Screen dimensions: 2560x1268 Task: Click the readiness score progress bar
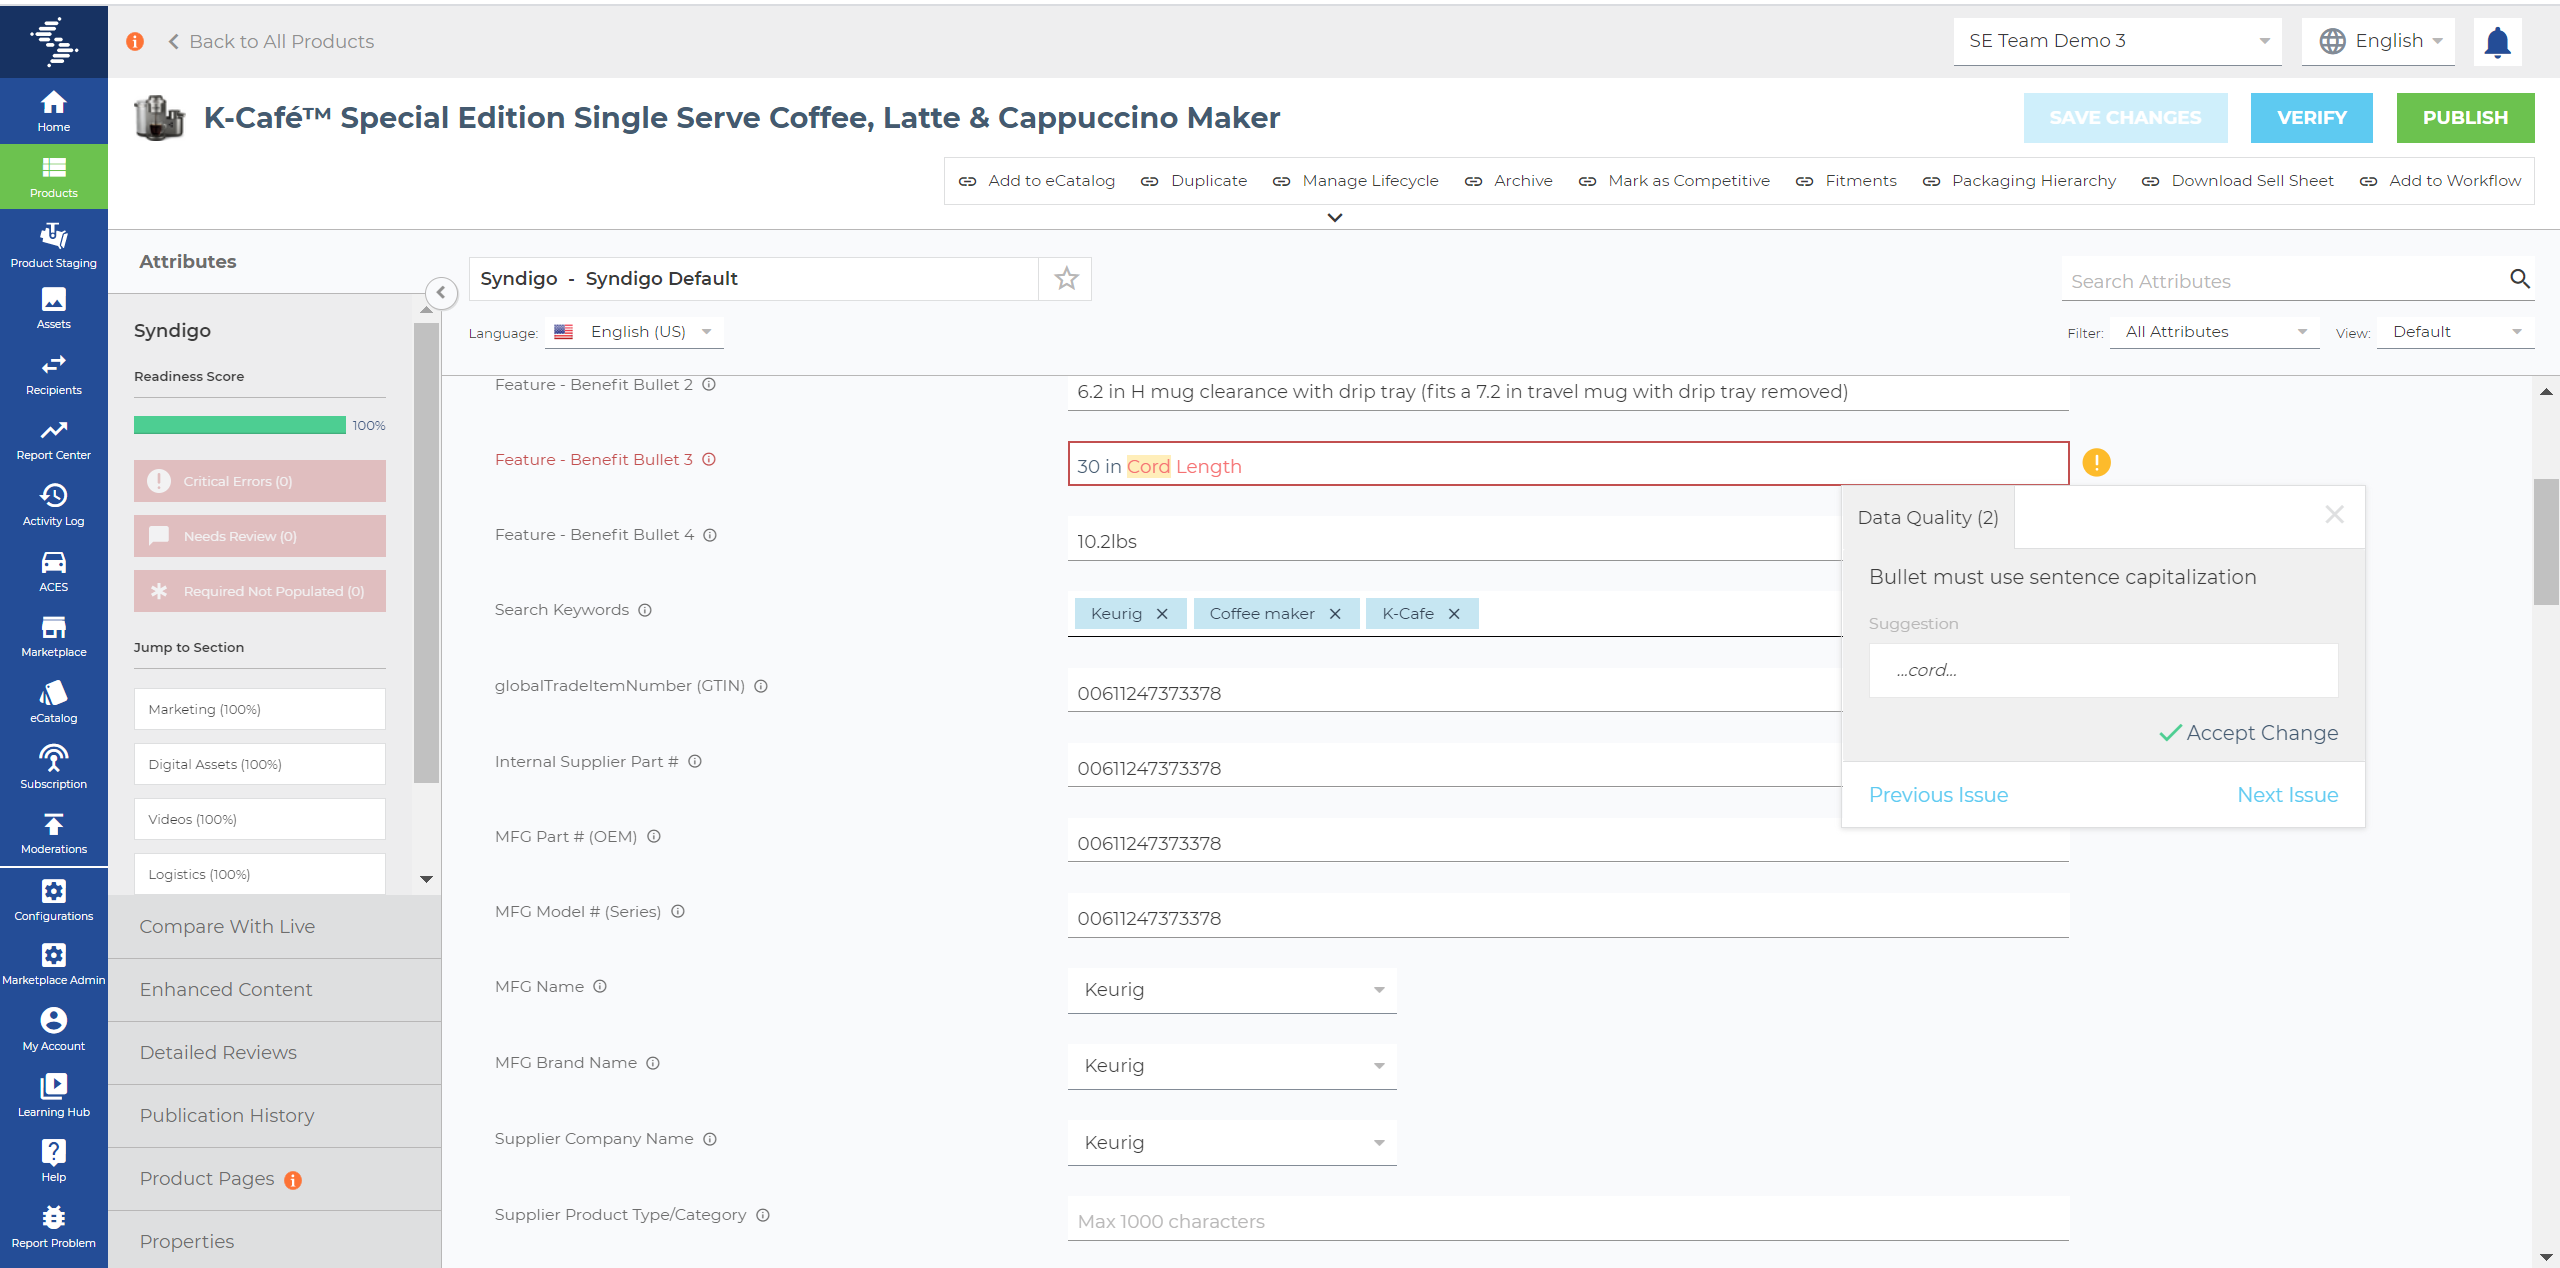tap(240, 425)
